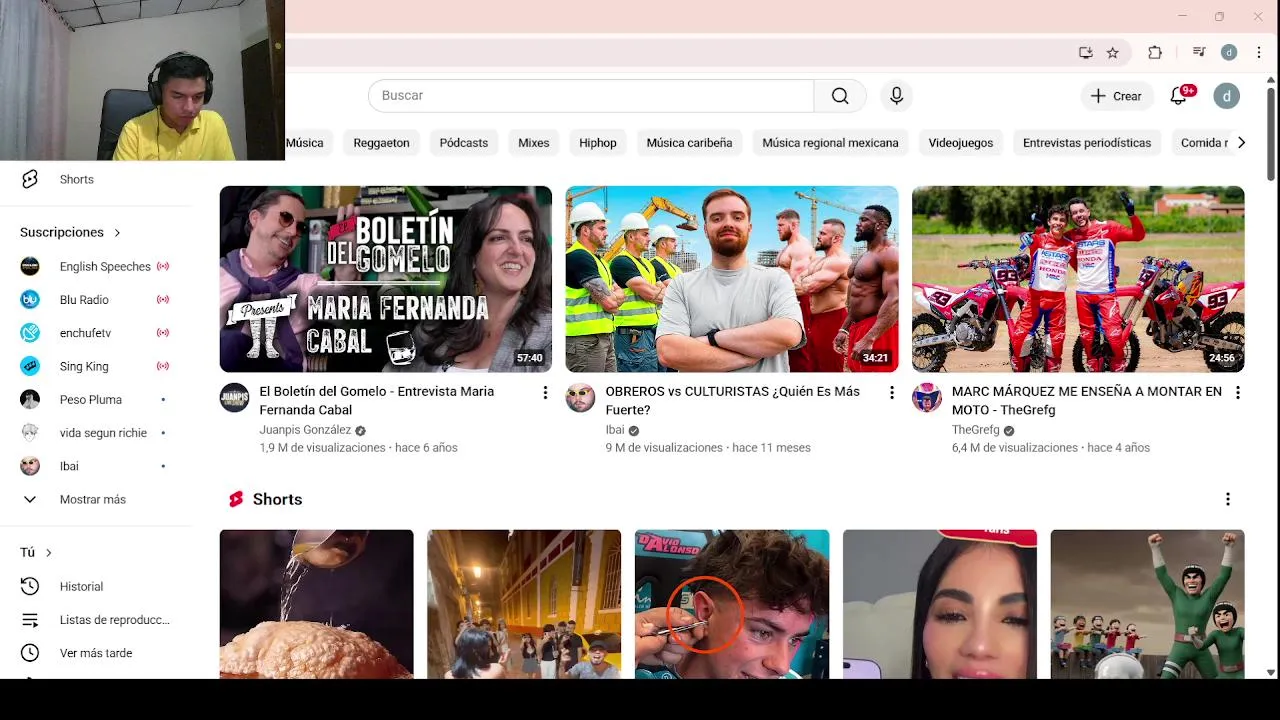Play Marc Márquez motocross thumbnail

pyautogui.click(x=1078, y=279)
